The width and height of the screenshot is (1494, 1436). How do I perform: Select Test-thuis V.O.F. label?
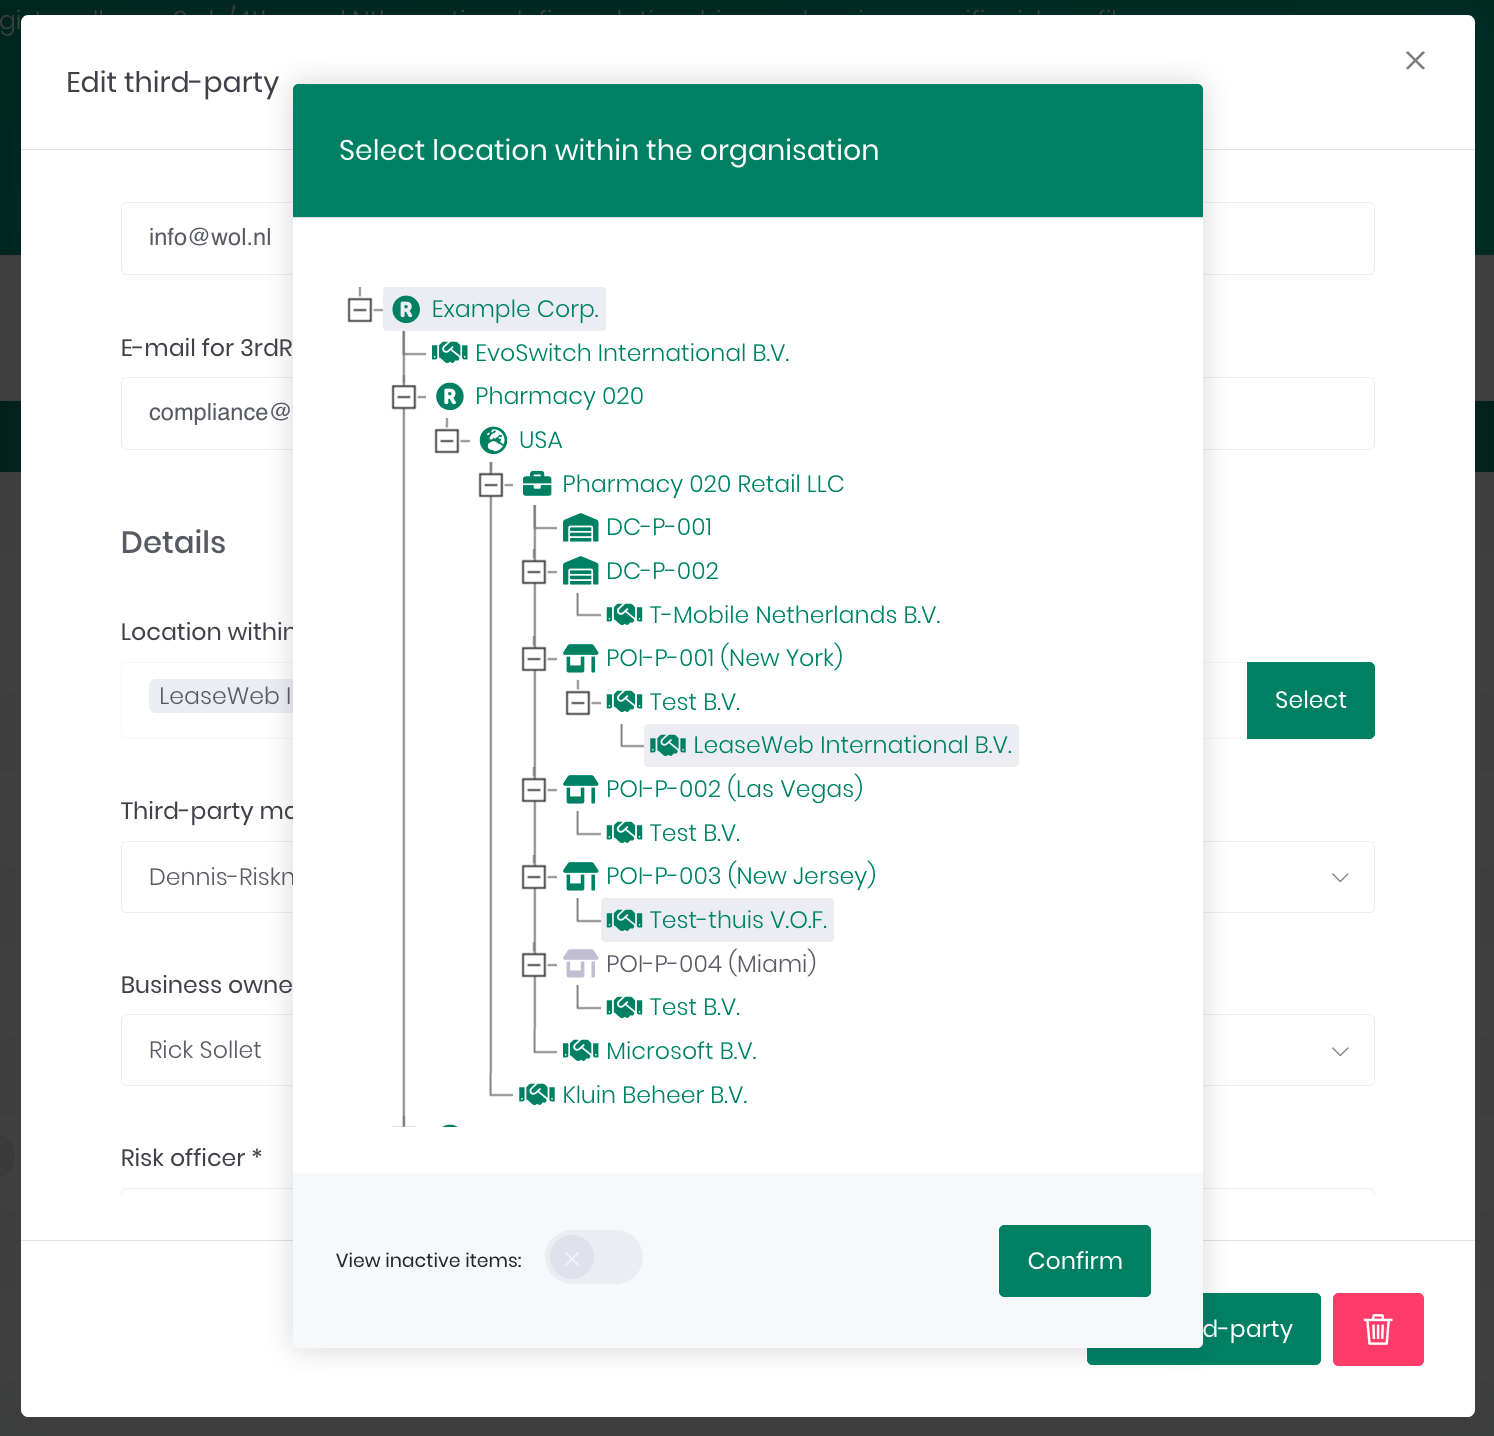click(739, 920)
